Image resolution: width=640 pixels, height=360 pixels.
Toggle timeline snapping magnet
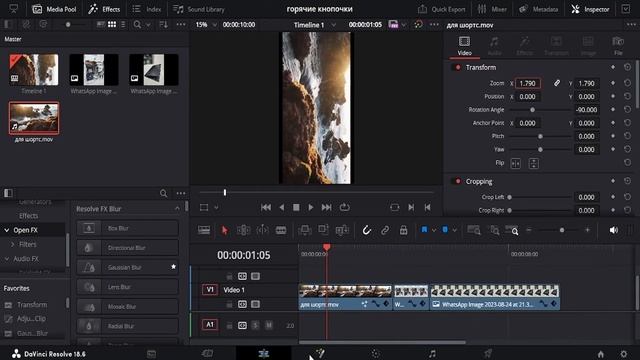tap(367, 230)
